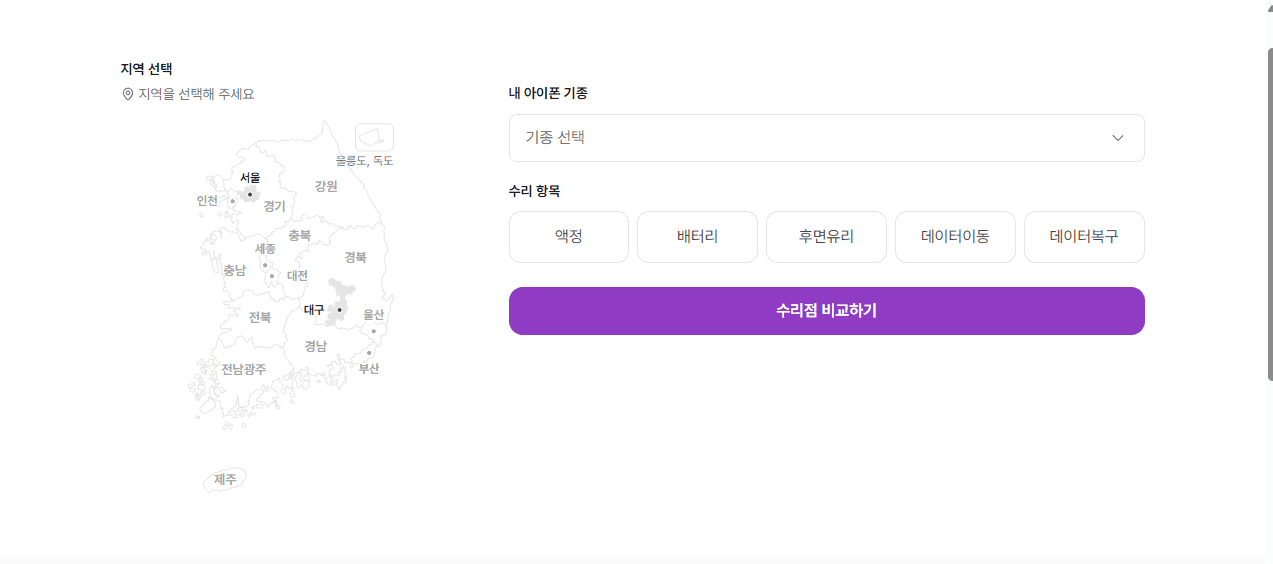This screenshot has height=564, width=1273.
Task: Select 대구 on the map
Action: tap(314, 310)
